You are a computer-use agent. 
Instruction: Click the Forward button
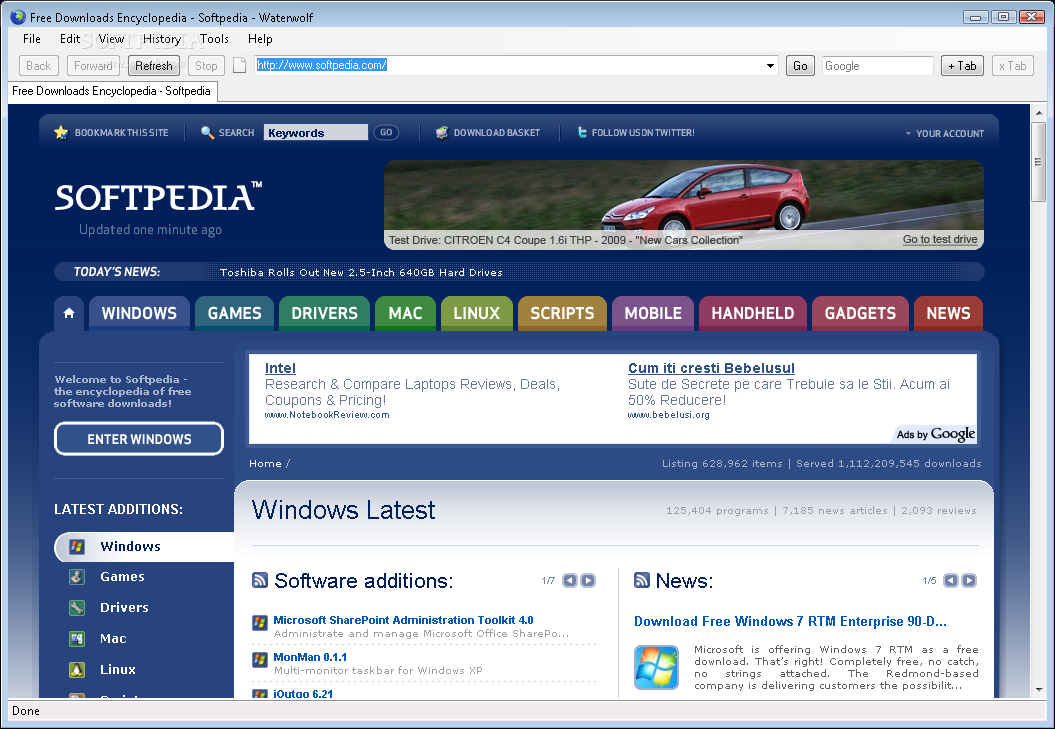(93, 65)
